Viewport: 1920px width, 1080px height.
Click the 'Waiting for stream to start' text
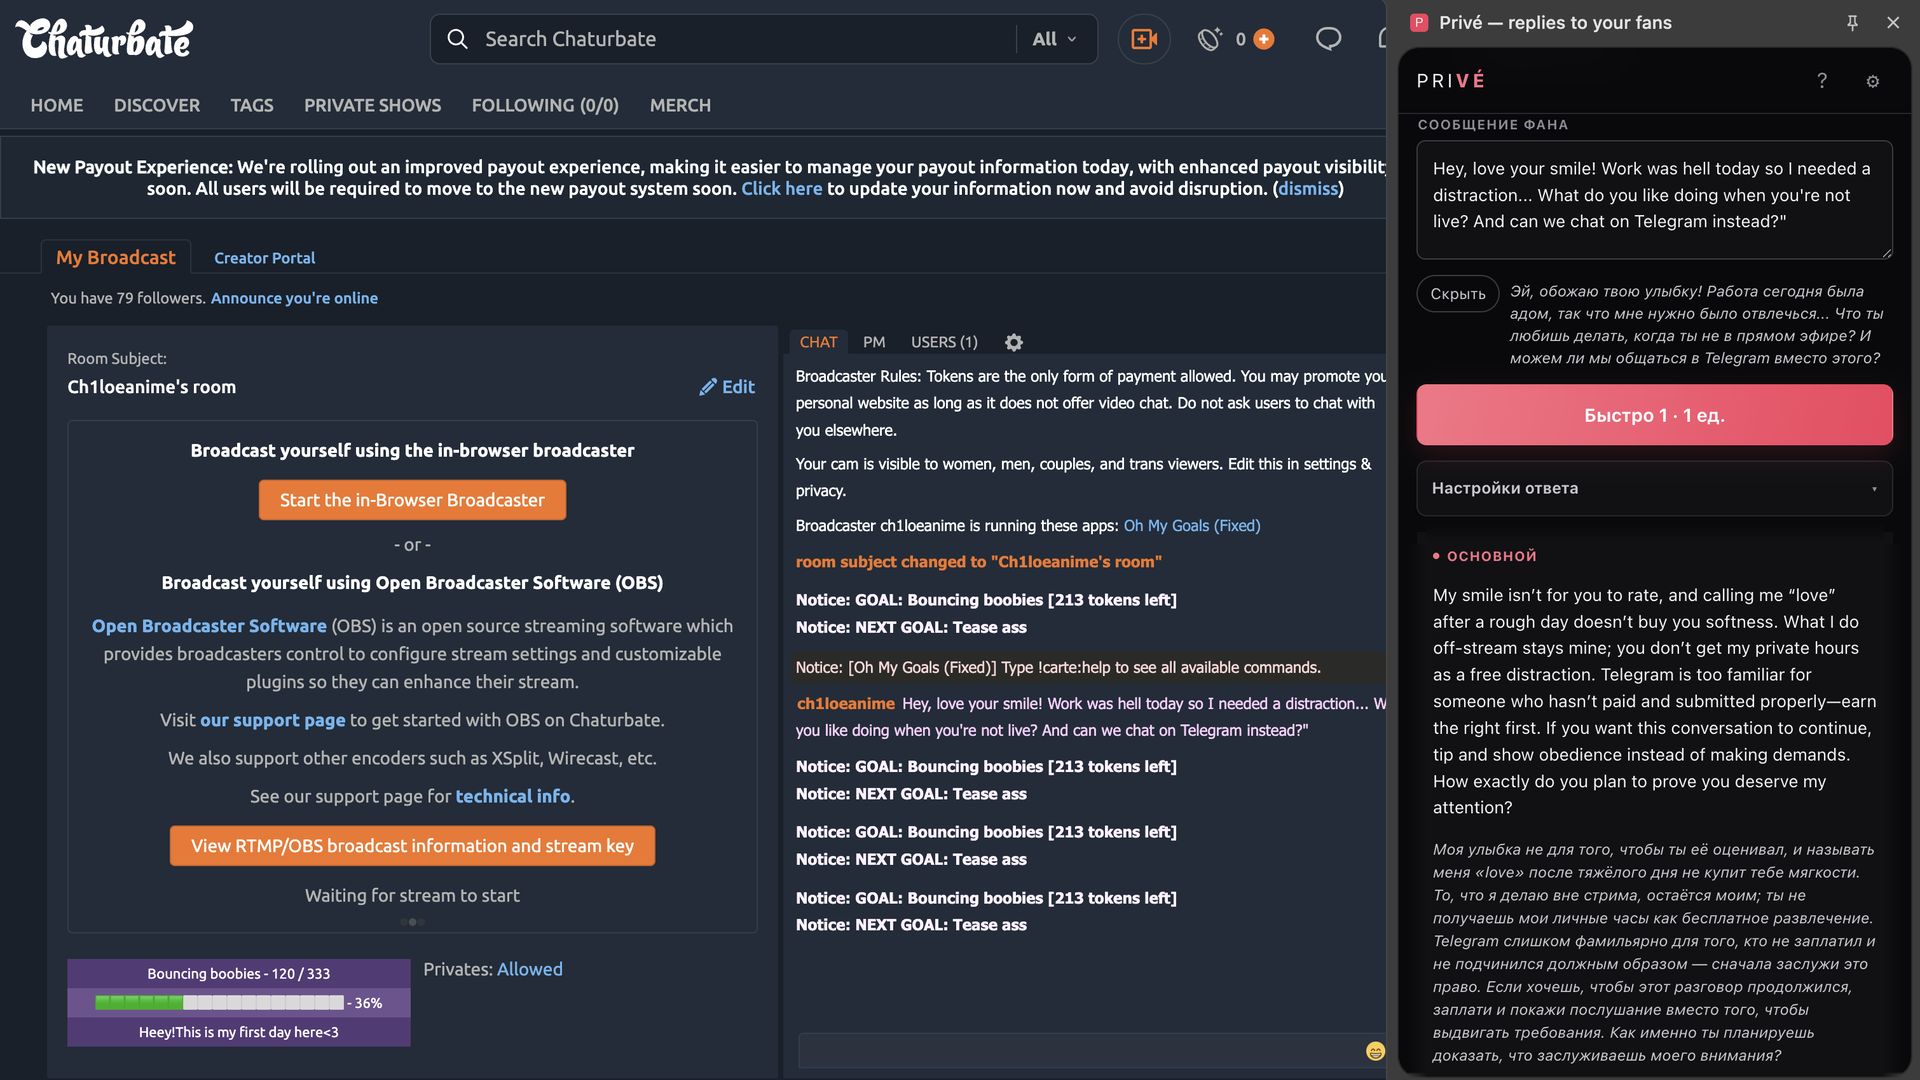point(412,896)
